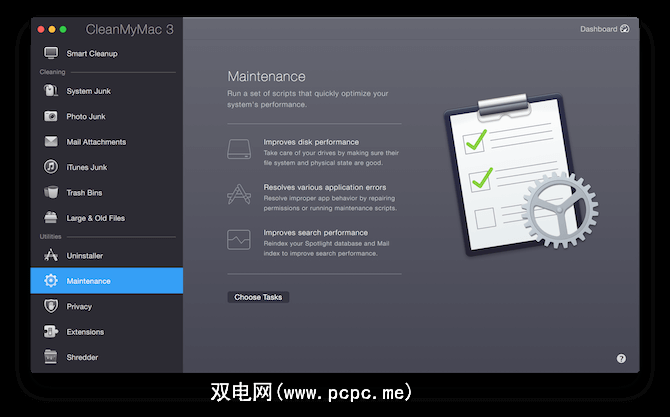Click 'Improves search performance' heading
This screenshot has height=417, width=670.
click(x=315, y=232)
